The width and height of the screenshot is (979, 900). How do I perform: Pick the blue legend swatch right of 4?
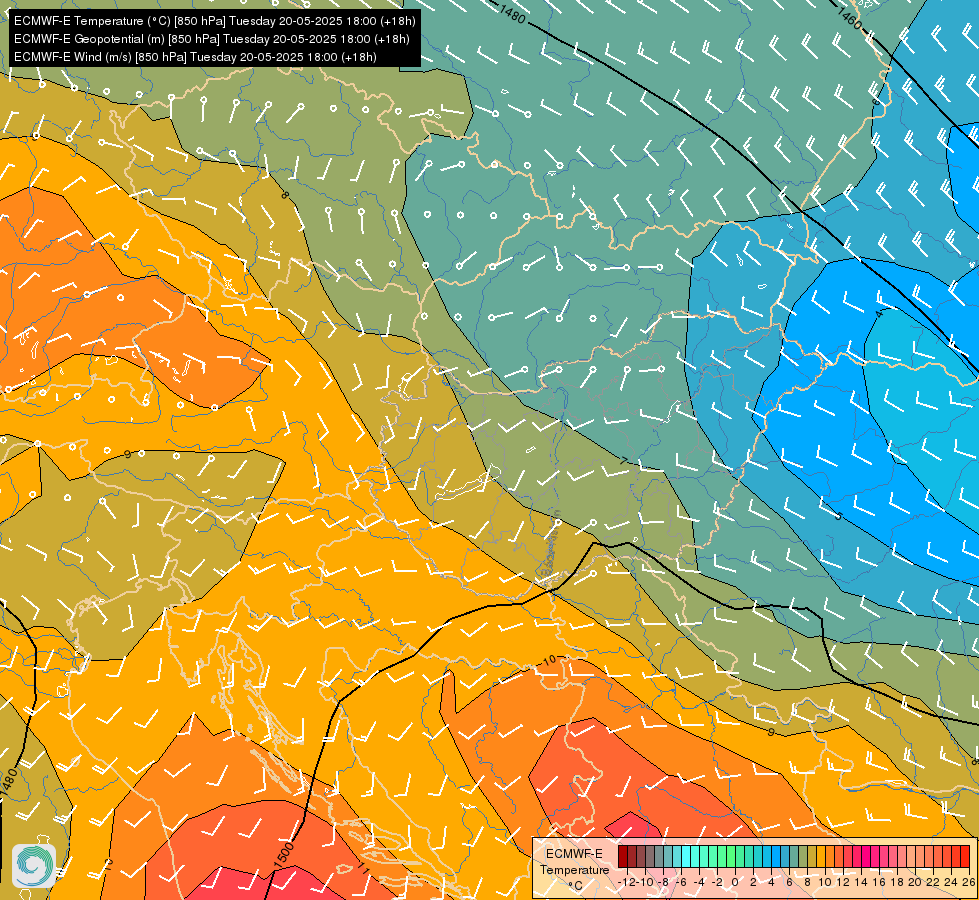[775, 856]
